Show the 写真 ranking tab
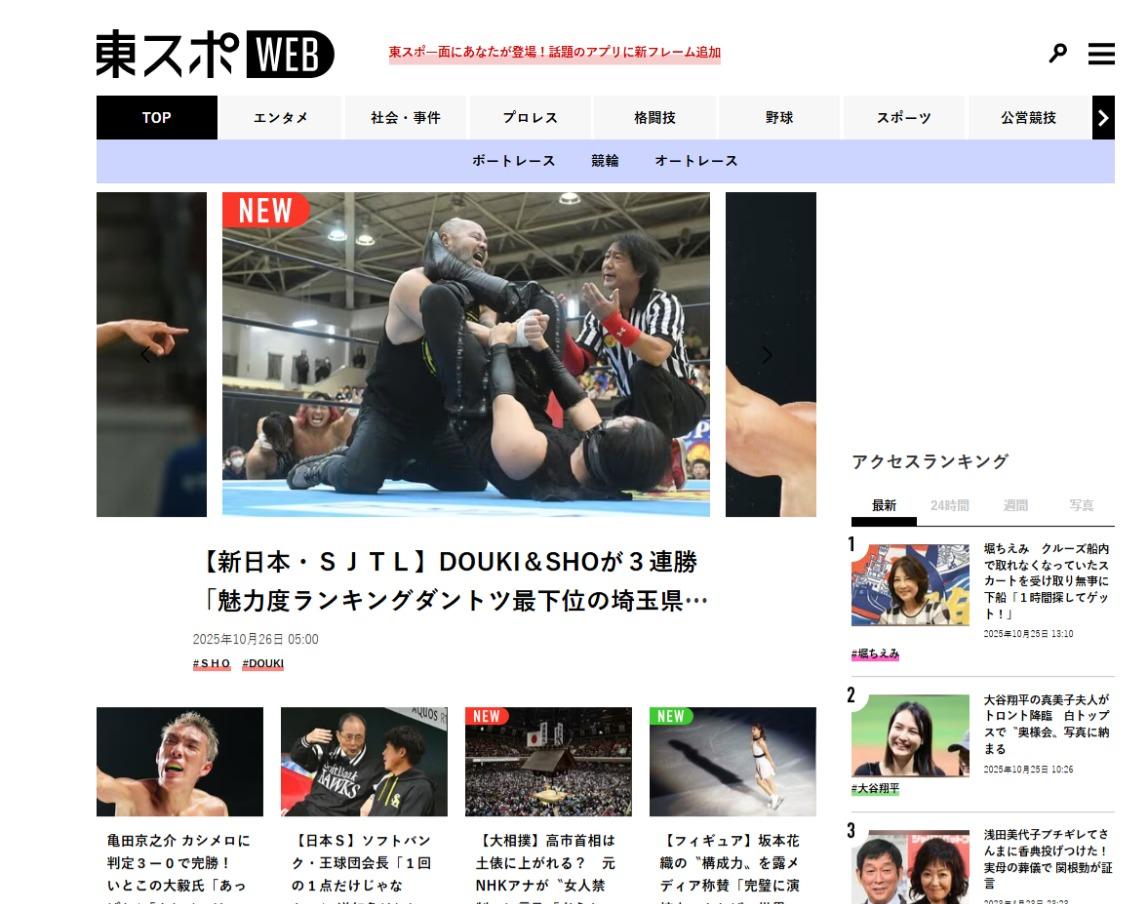Screen dimensions: 1148x904 tap(1081, 506)
